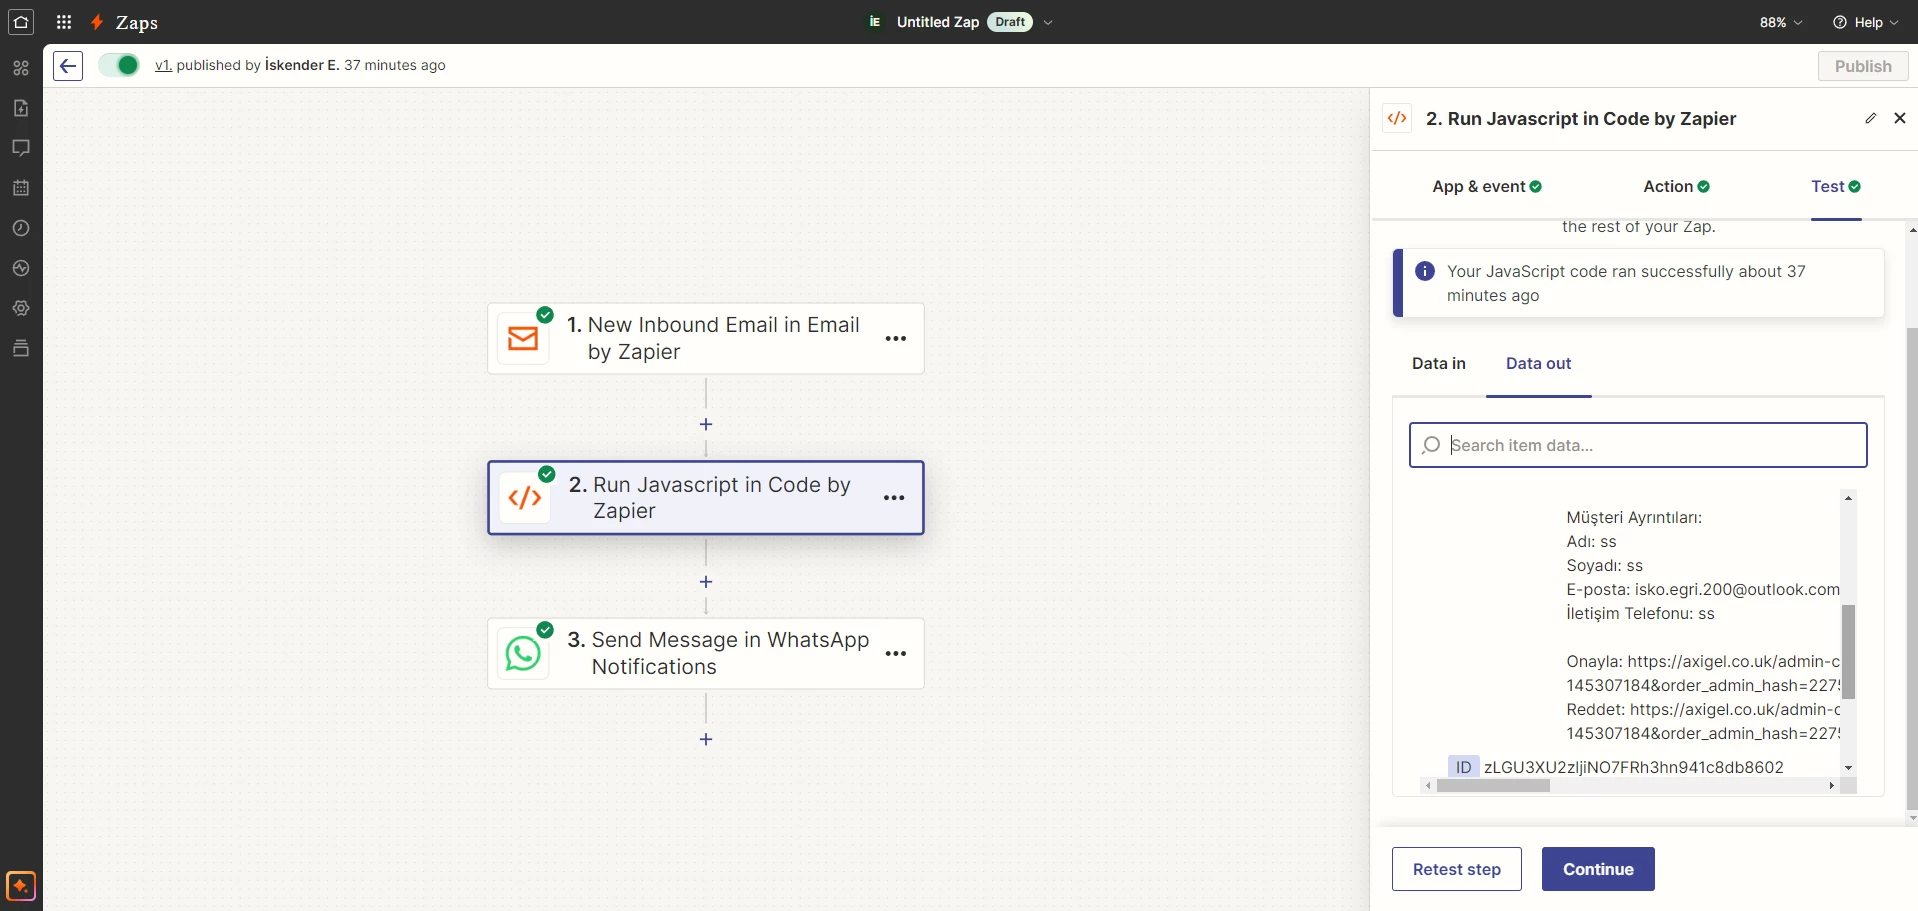Click the WhatsApp Notifications step icon
The width and height of the screenshot is (1918, 911).
[523, 654]
